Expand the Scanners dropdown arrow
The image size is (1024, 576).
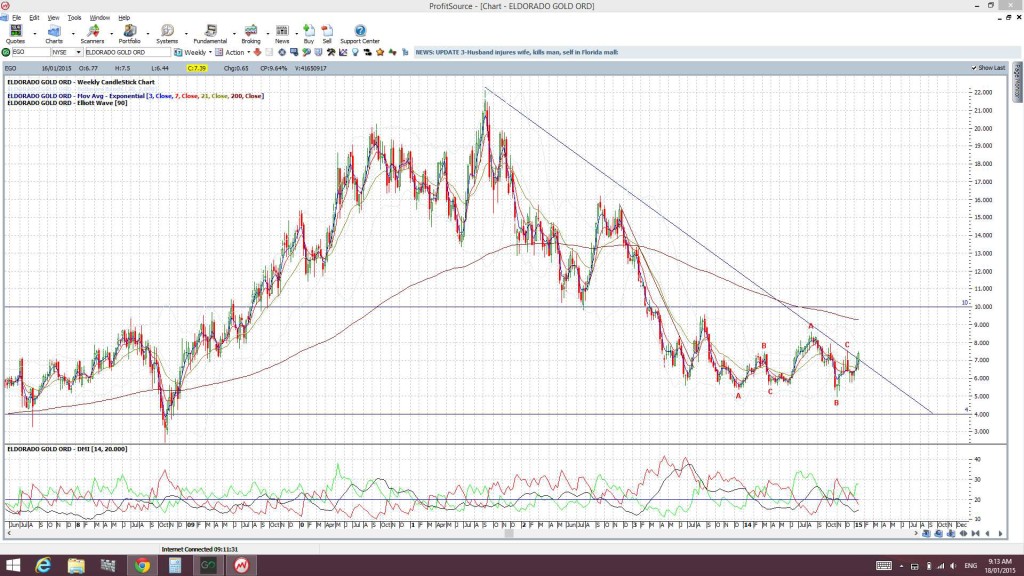pos(111,34)
